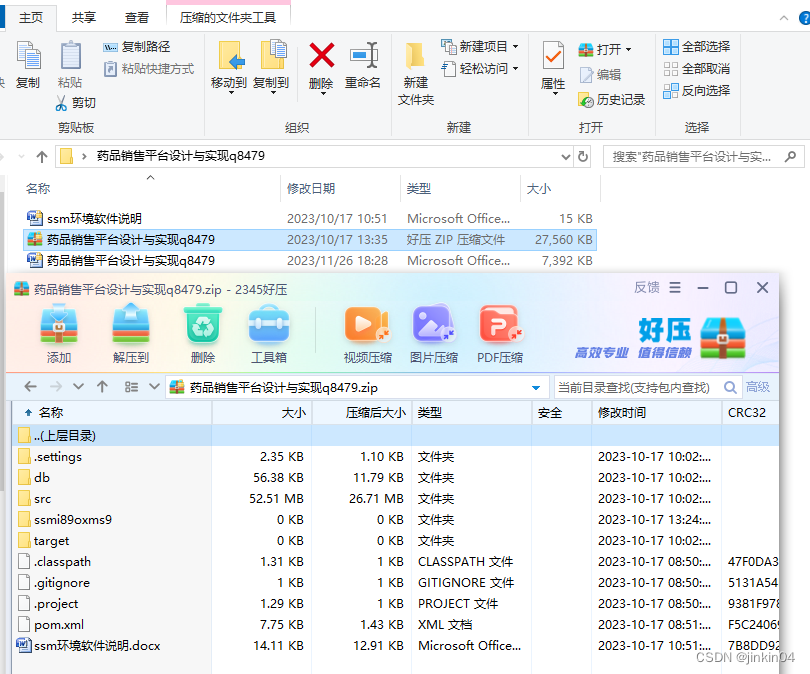Click the red X Delete (删除) ribbon icon
The image size is (810, 674).
pos(321,55)
